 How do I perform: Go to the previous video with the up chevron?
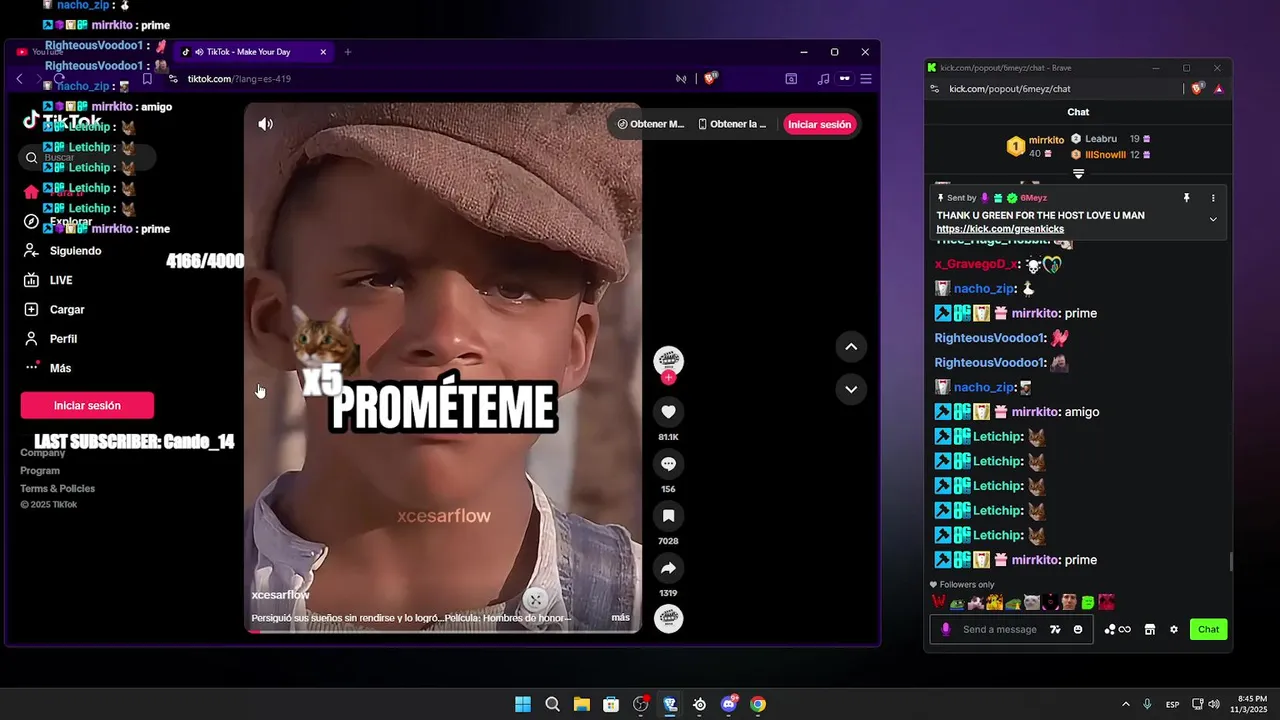click(851, 347)
